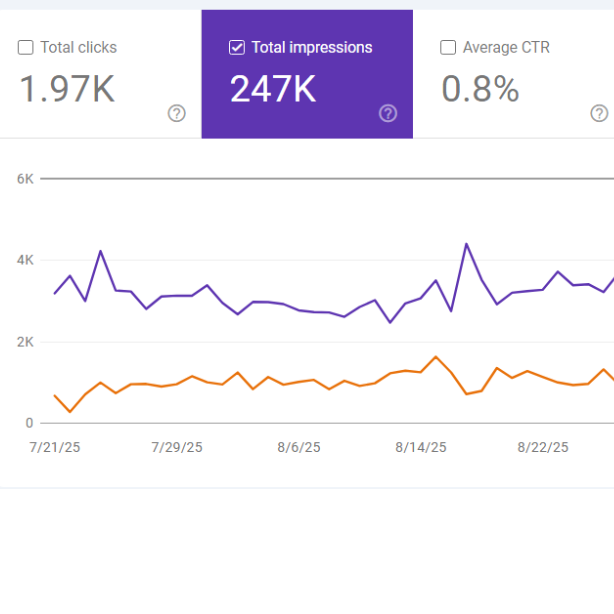Image resolution: width=614 pixels, height=614 pixels.
Task: Click the highest peak of orange line
Action: [435, 357]
